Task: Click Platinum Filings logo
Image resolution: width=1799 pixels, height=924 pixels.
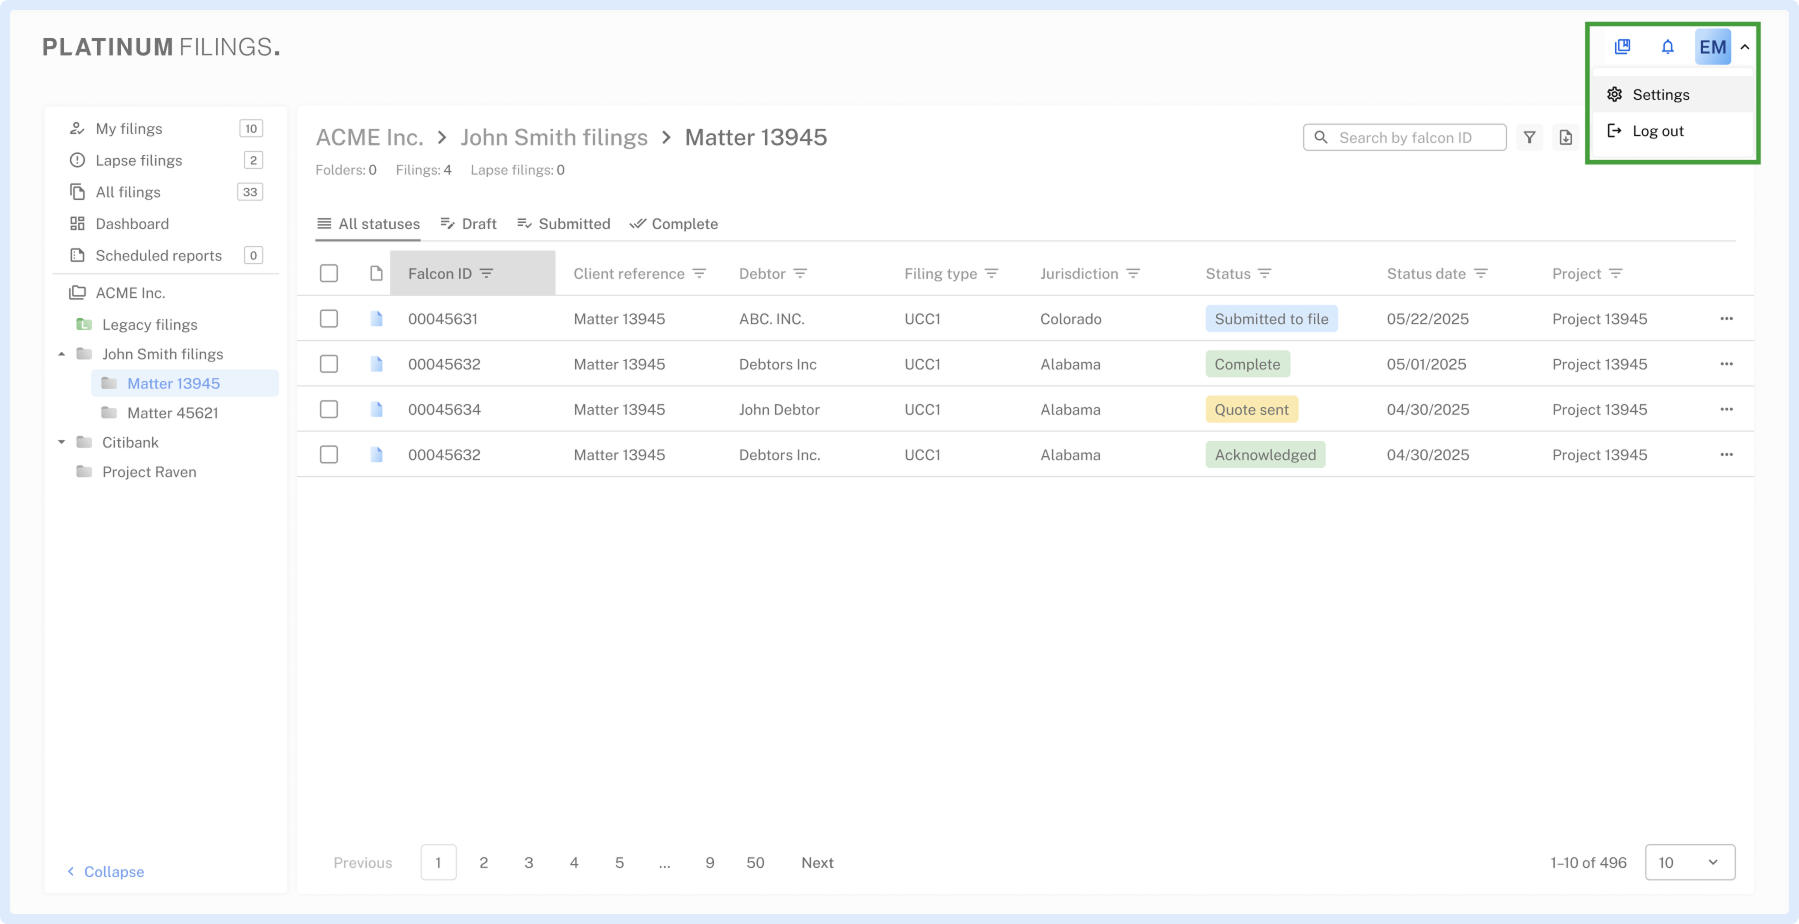Action: (161, 47)
